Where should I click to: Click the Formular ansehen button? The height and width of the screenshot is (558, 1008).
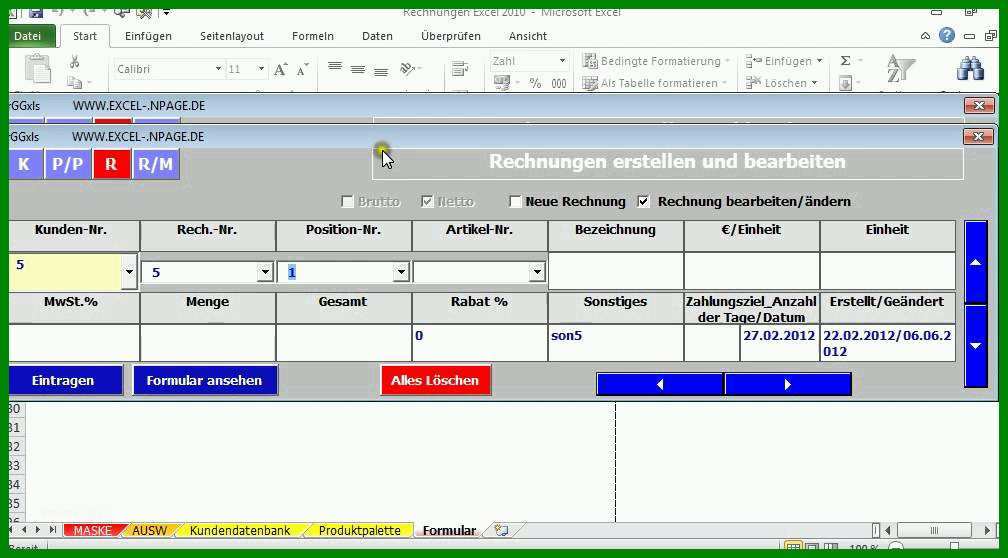(205, 381)
